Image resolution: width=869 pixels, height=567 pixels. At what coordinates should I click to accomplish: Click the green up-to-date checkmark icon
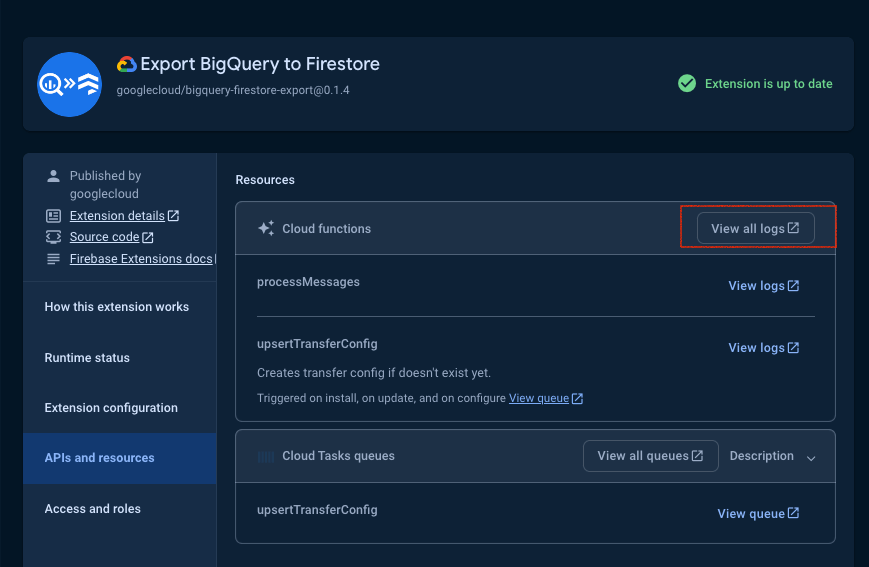tap(687, 84)
